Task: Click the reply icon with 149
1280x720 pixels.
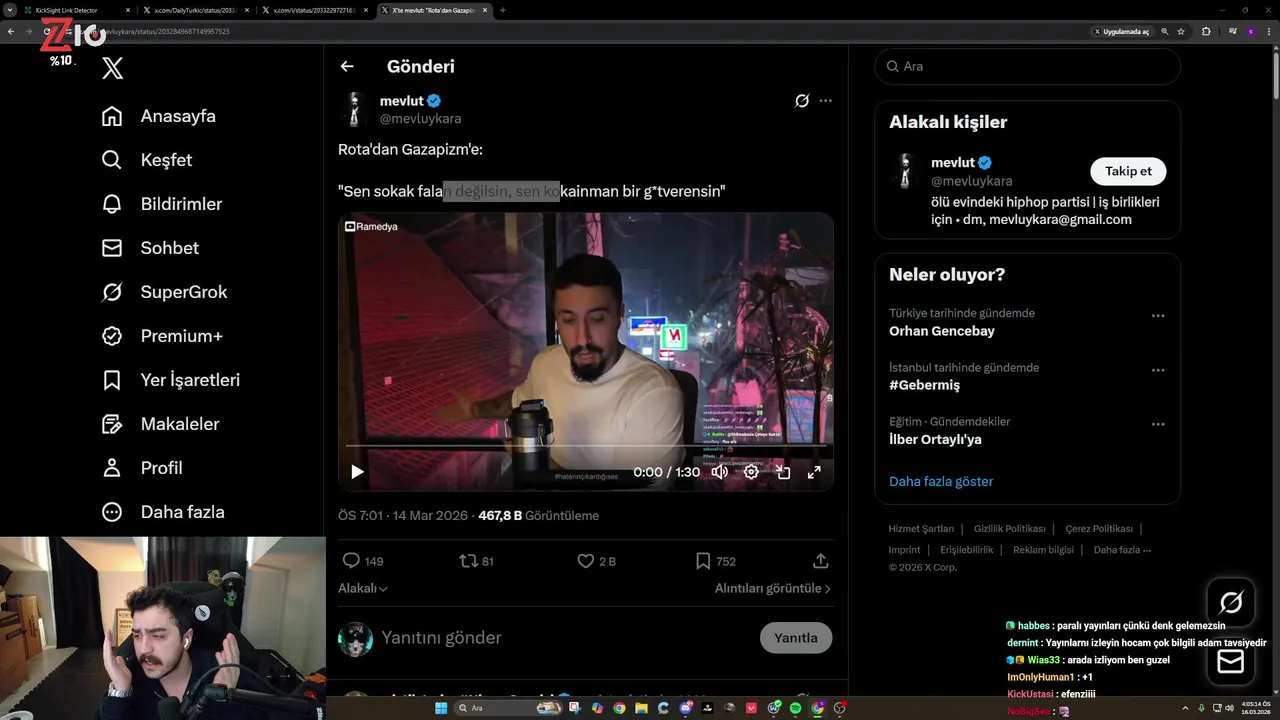Action: 351,561
